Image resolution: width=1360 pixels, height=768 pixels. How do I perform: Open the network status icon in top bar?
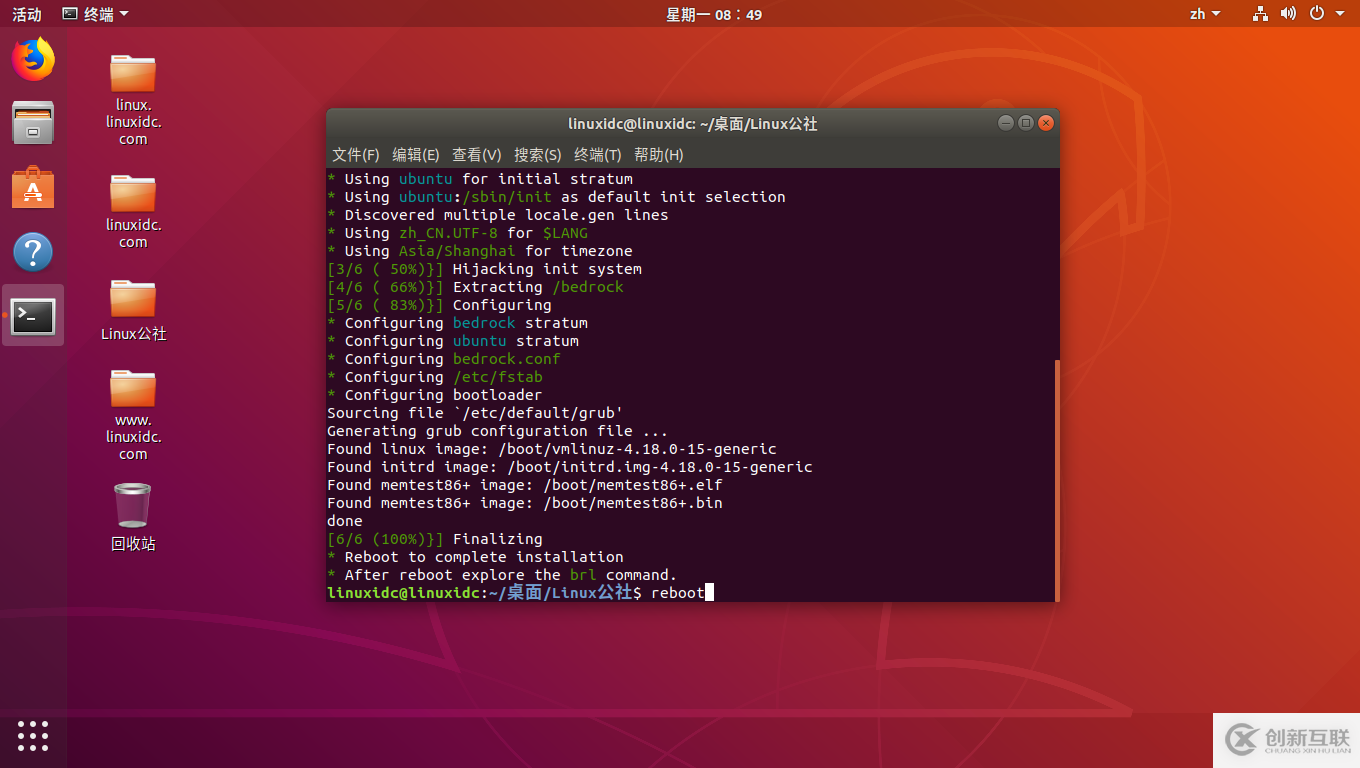(1258, 13)
